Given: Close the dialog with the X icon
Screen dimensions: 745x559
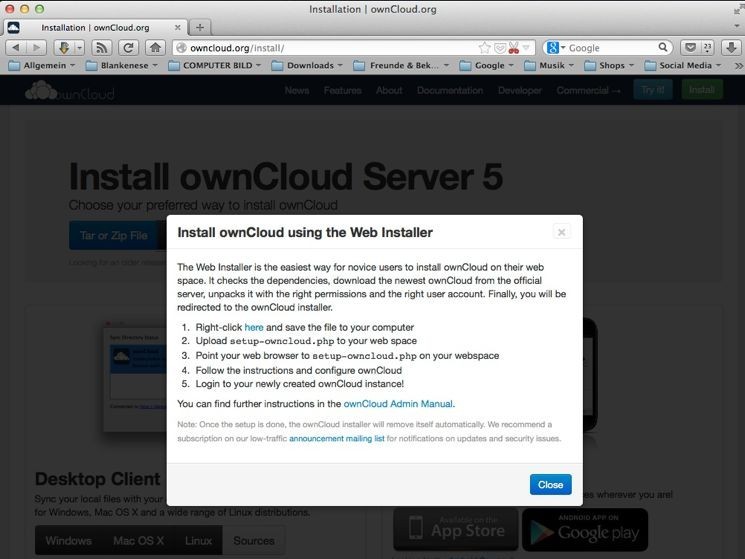Looking at the screenshot, I should click(562, 232).
